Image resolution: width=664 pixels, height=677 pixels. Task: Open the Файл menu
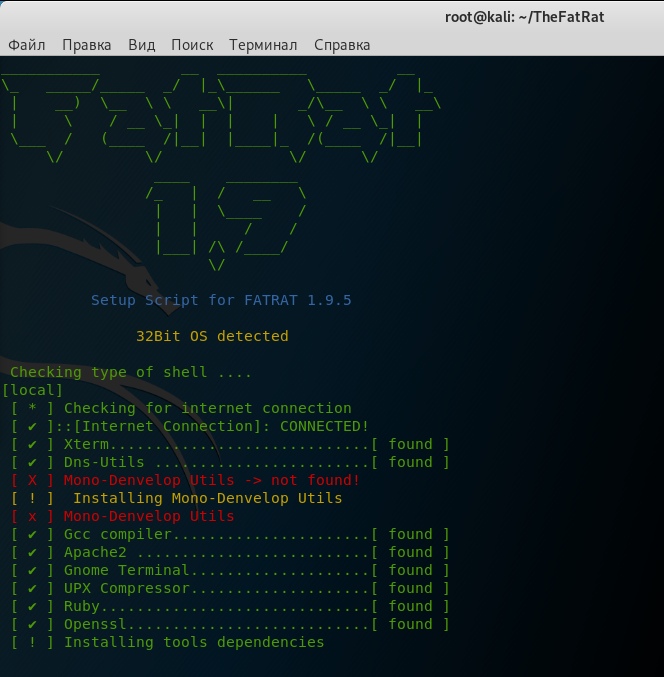pos(27,45)
